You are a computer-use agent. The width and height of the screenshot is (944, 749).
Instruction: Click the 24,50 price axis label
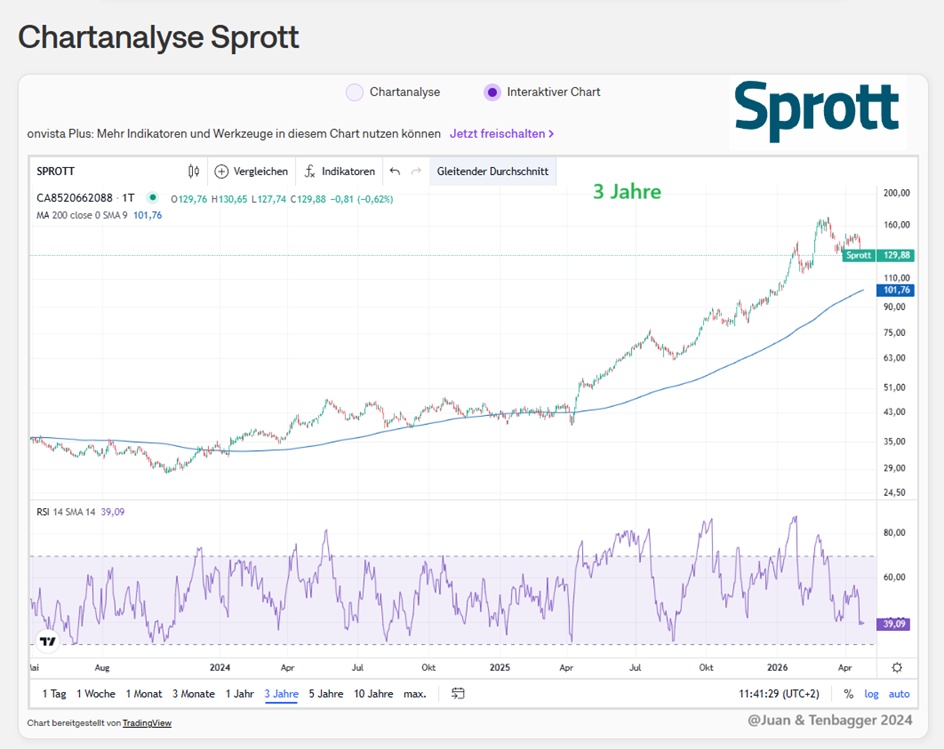(894, 493)
